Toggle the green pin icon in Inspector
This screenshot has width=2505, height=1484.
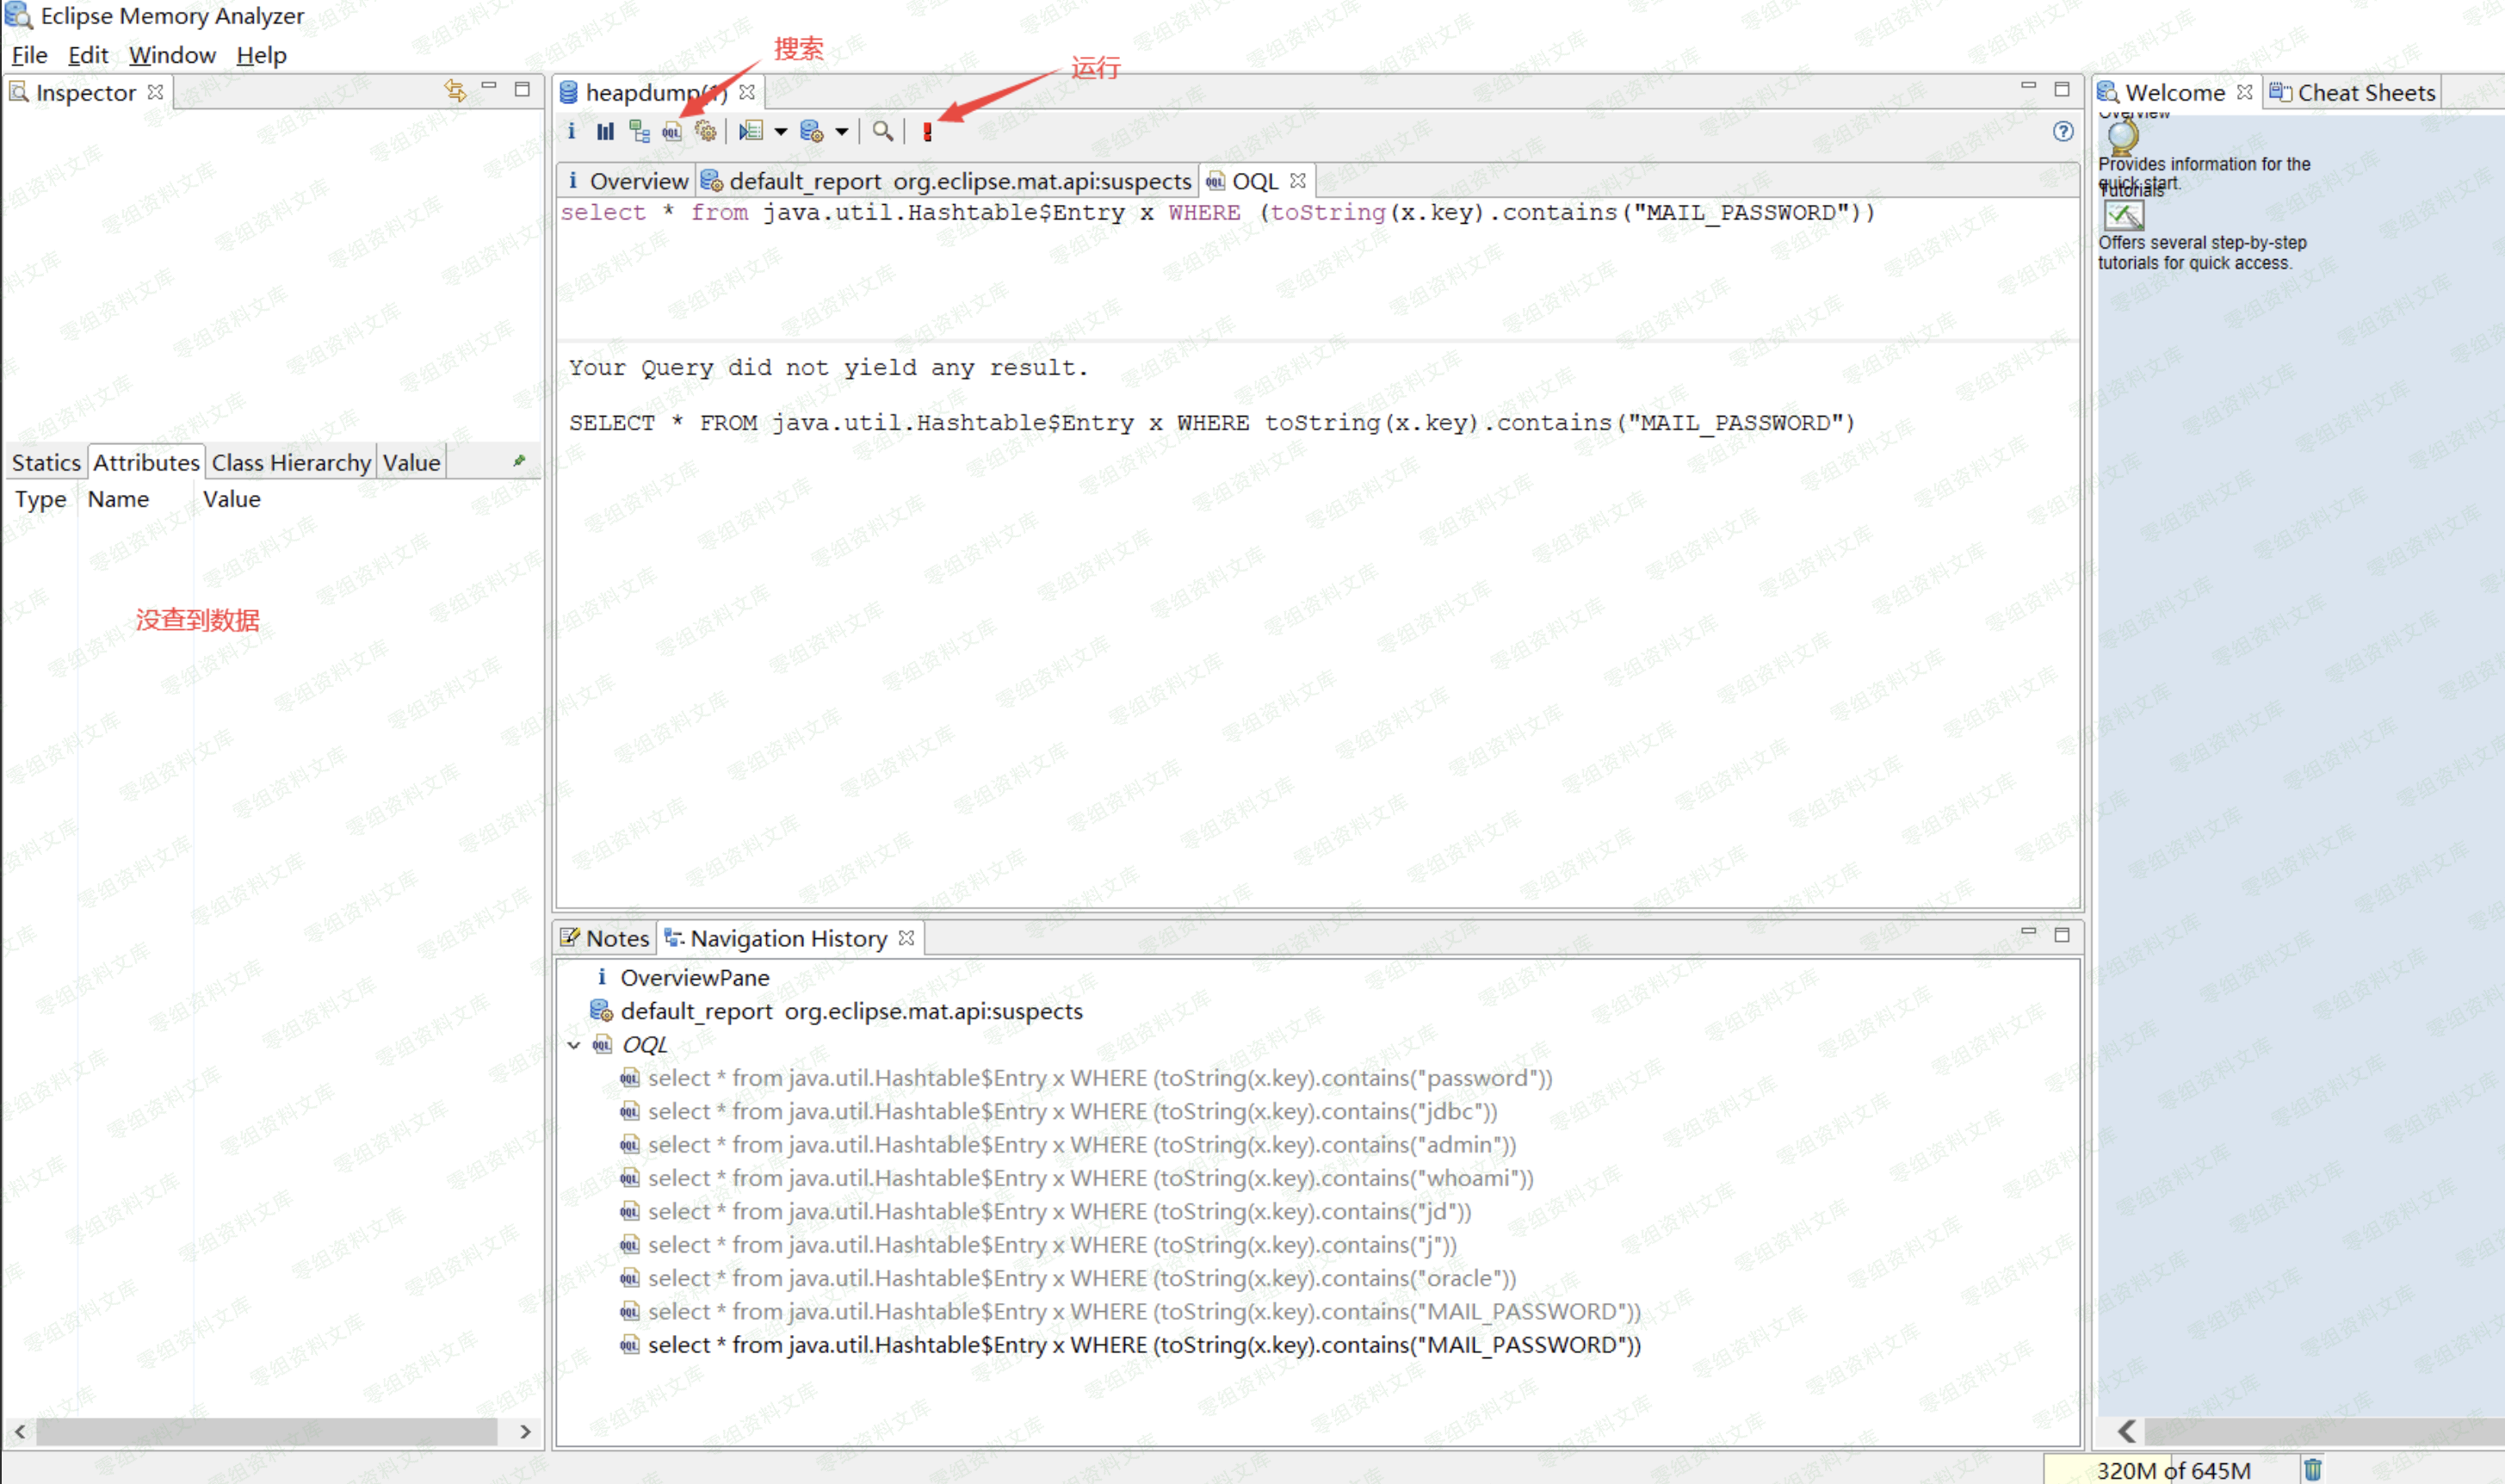click(x=519, y=461)
